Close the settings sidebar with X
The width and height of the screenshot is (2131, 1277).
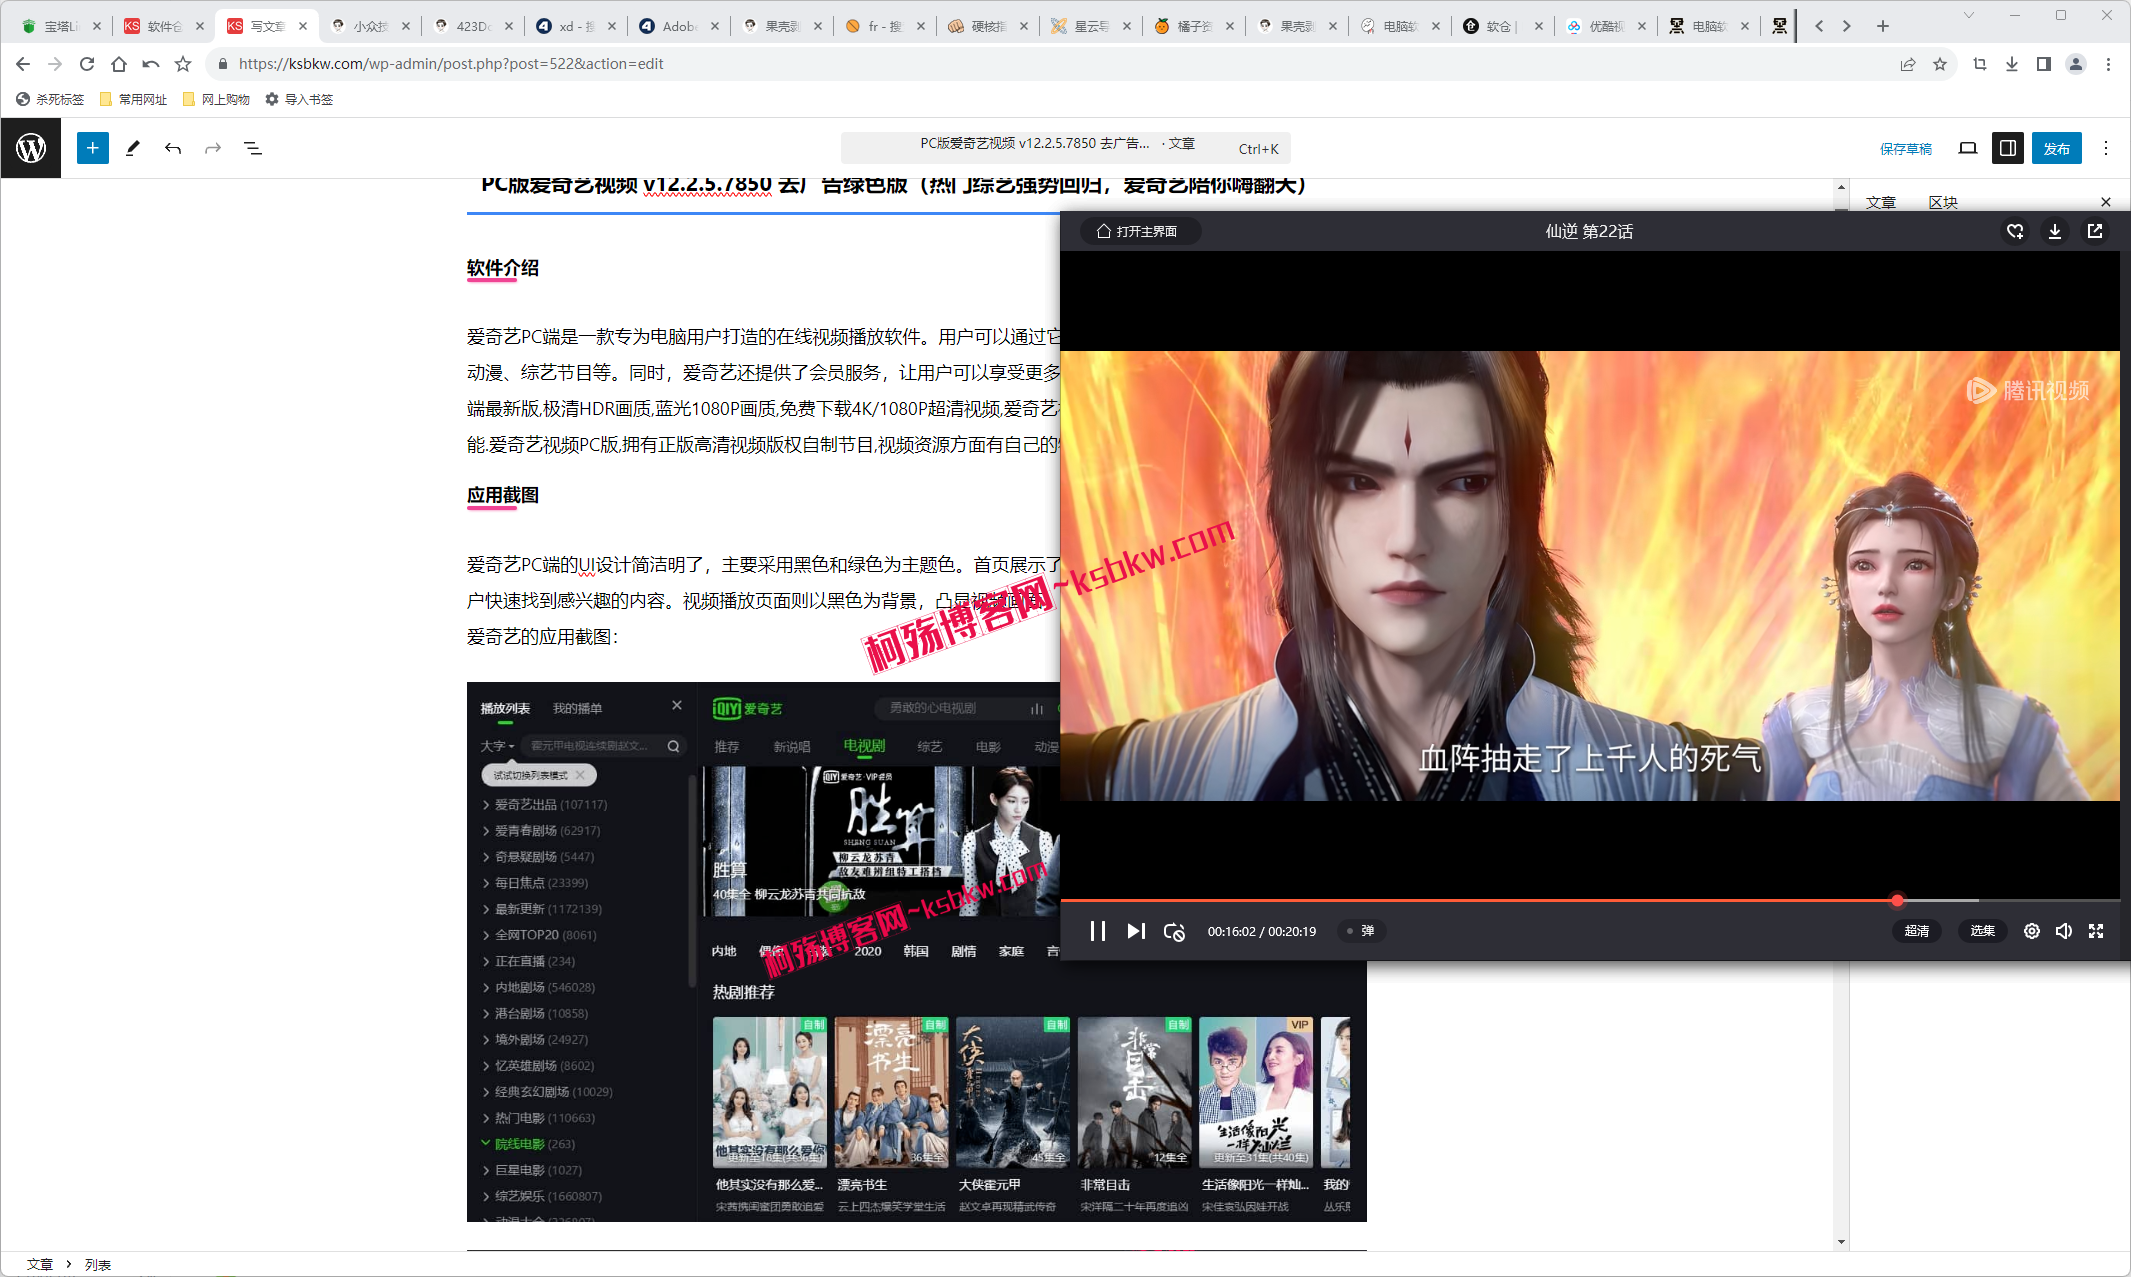click(2106, 202)
